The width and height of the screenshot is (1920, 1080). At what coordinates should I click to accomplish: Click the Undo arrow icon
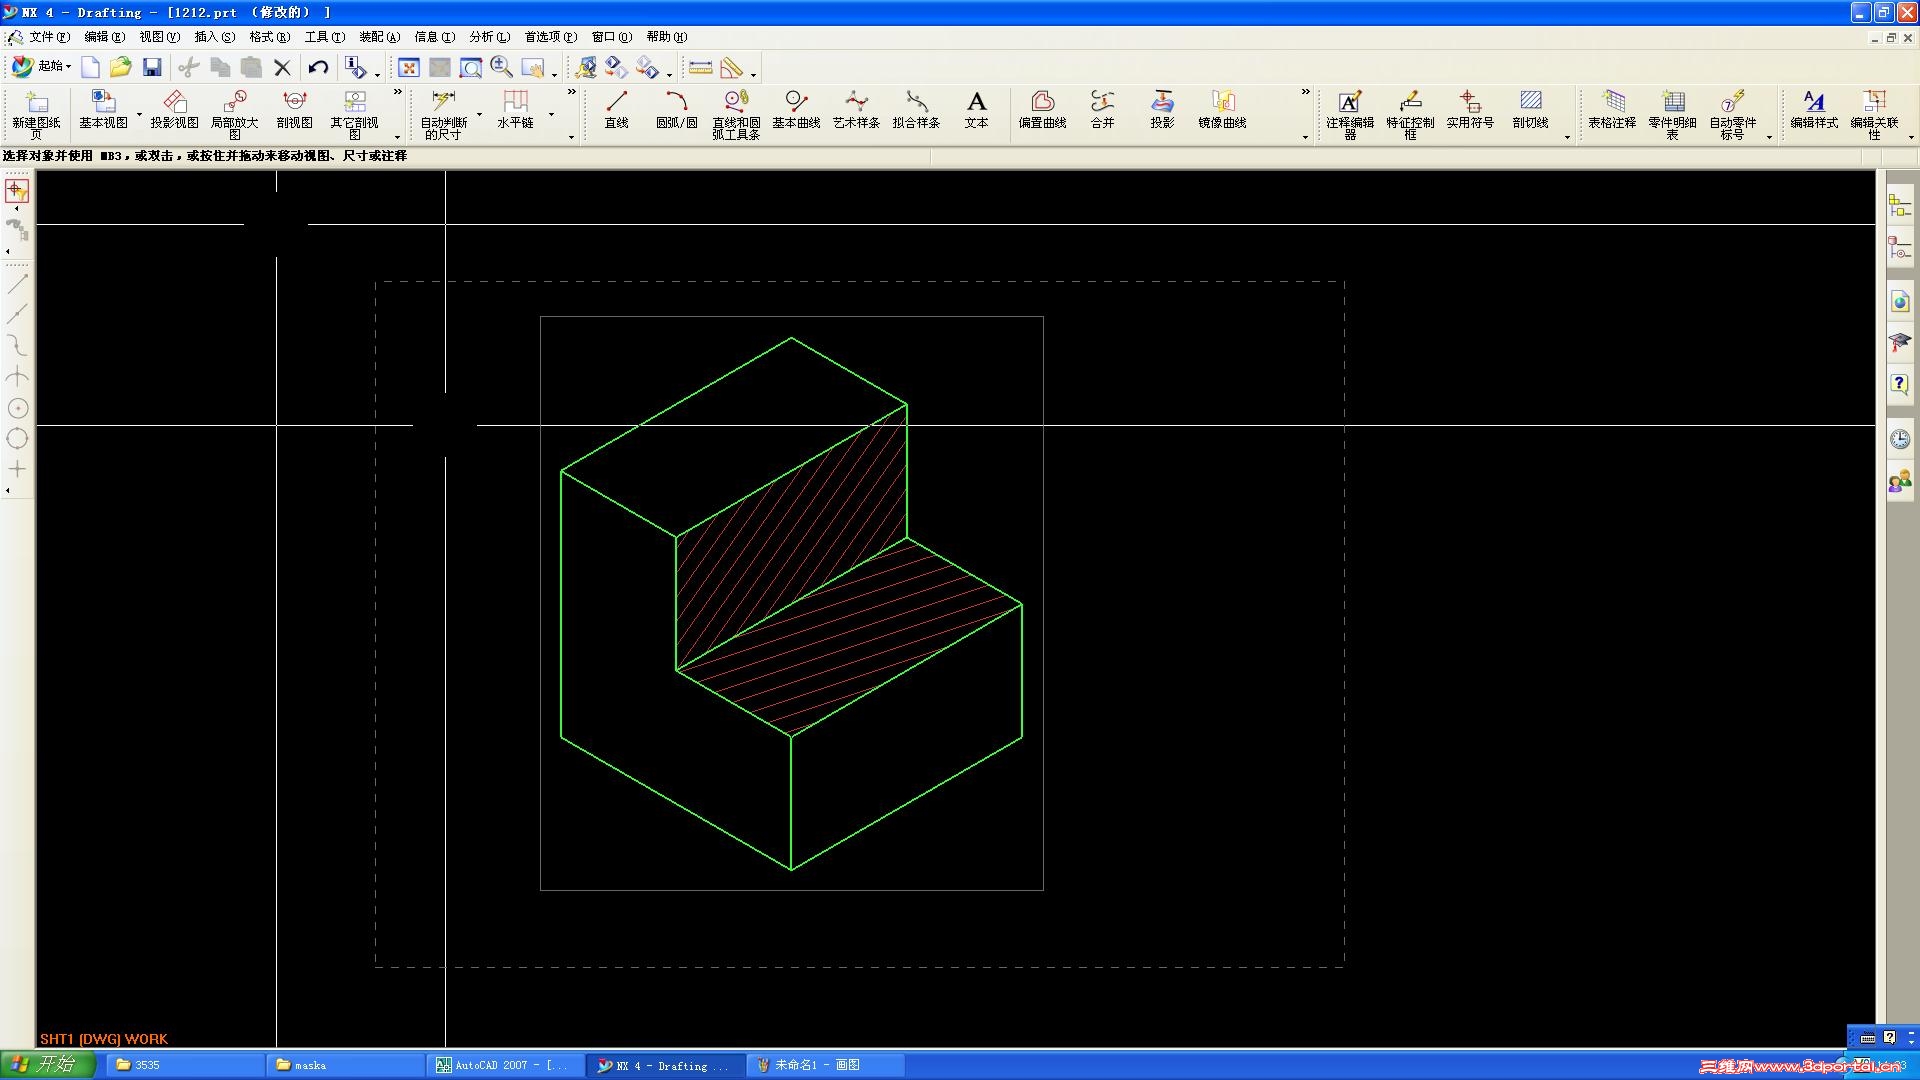pos(318,67)
